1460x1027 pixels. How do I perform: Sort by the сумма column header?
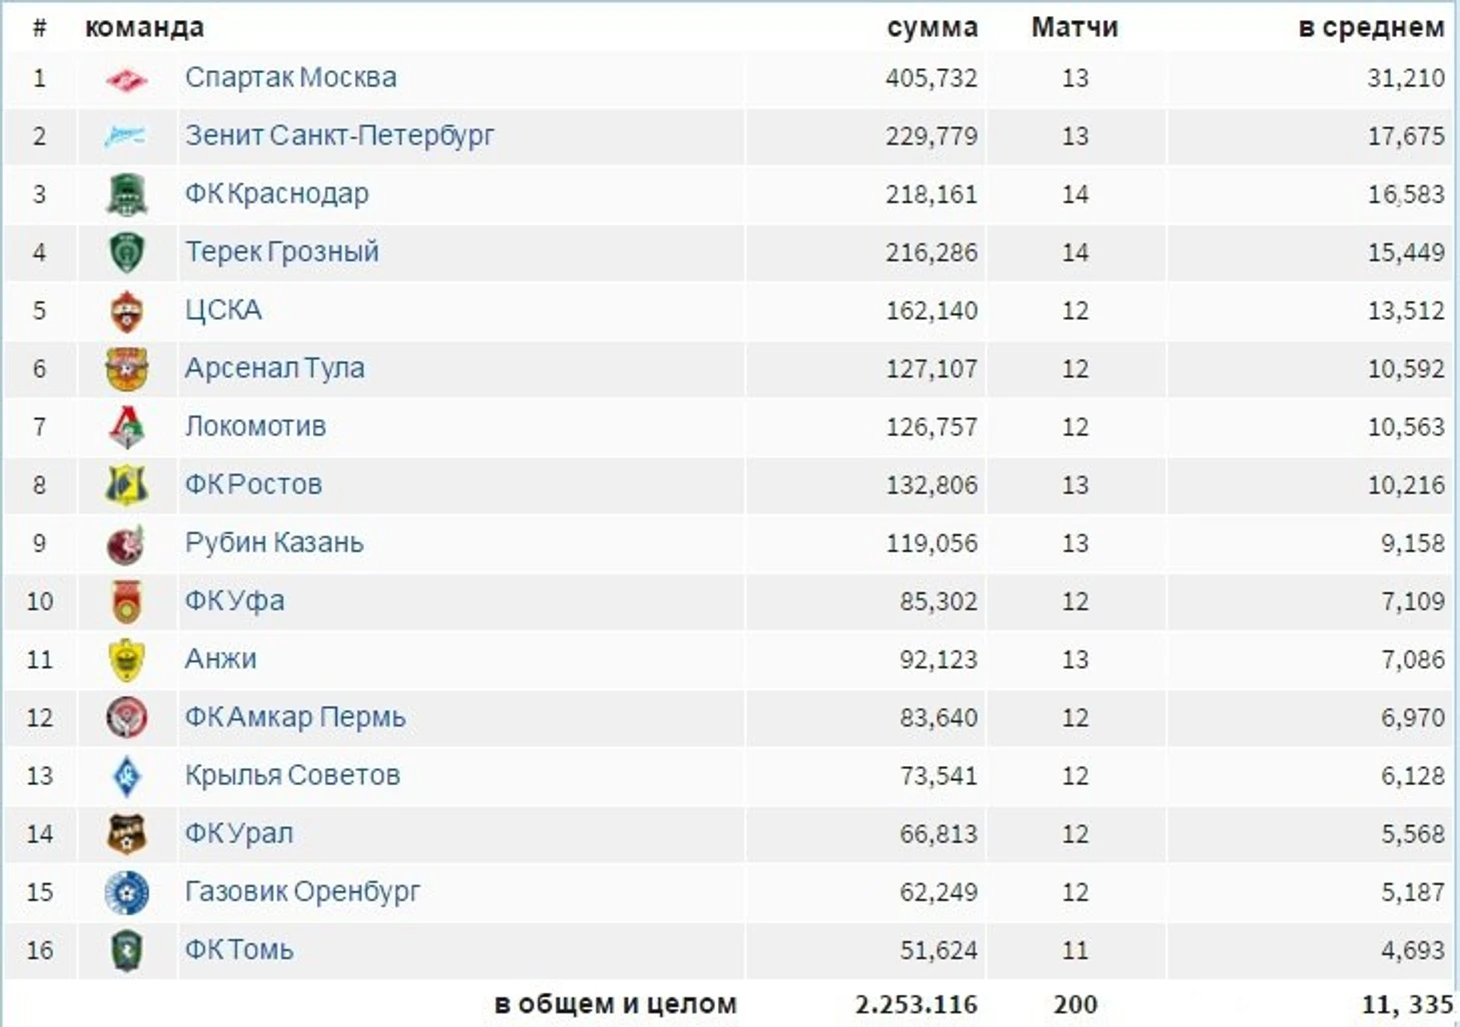932,27
